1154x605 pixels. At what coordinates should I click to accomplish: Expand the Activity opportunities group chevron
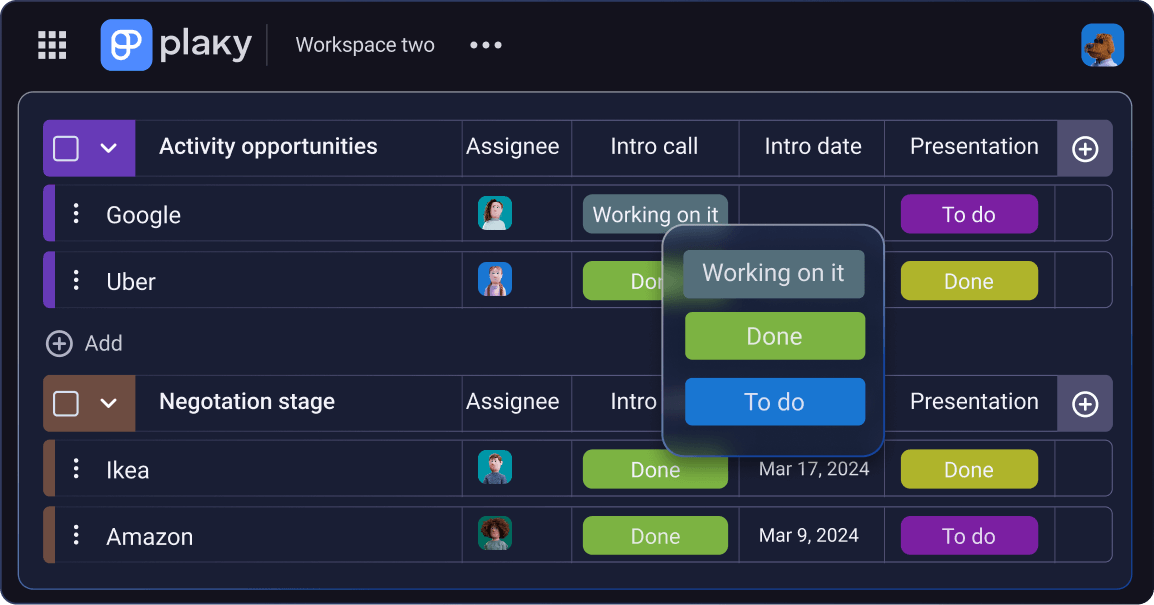(x=110, y=146)
